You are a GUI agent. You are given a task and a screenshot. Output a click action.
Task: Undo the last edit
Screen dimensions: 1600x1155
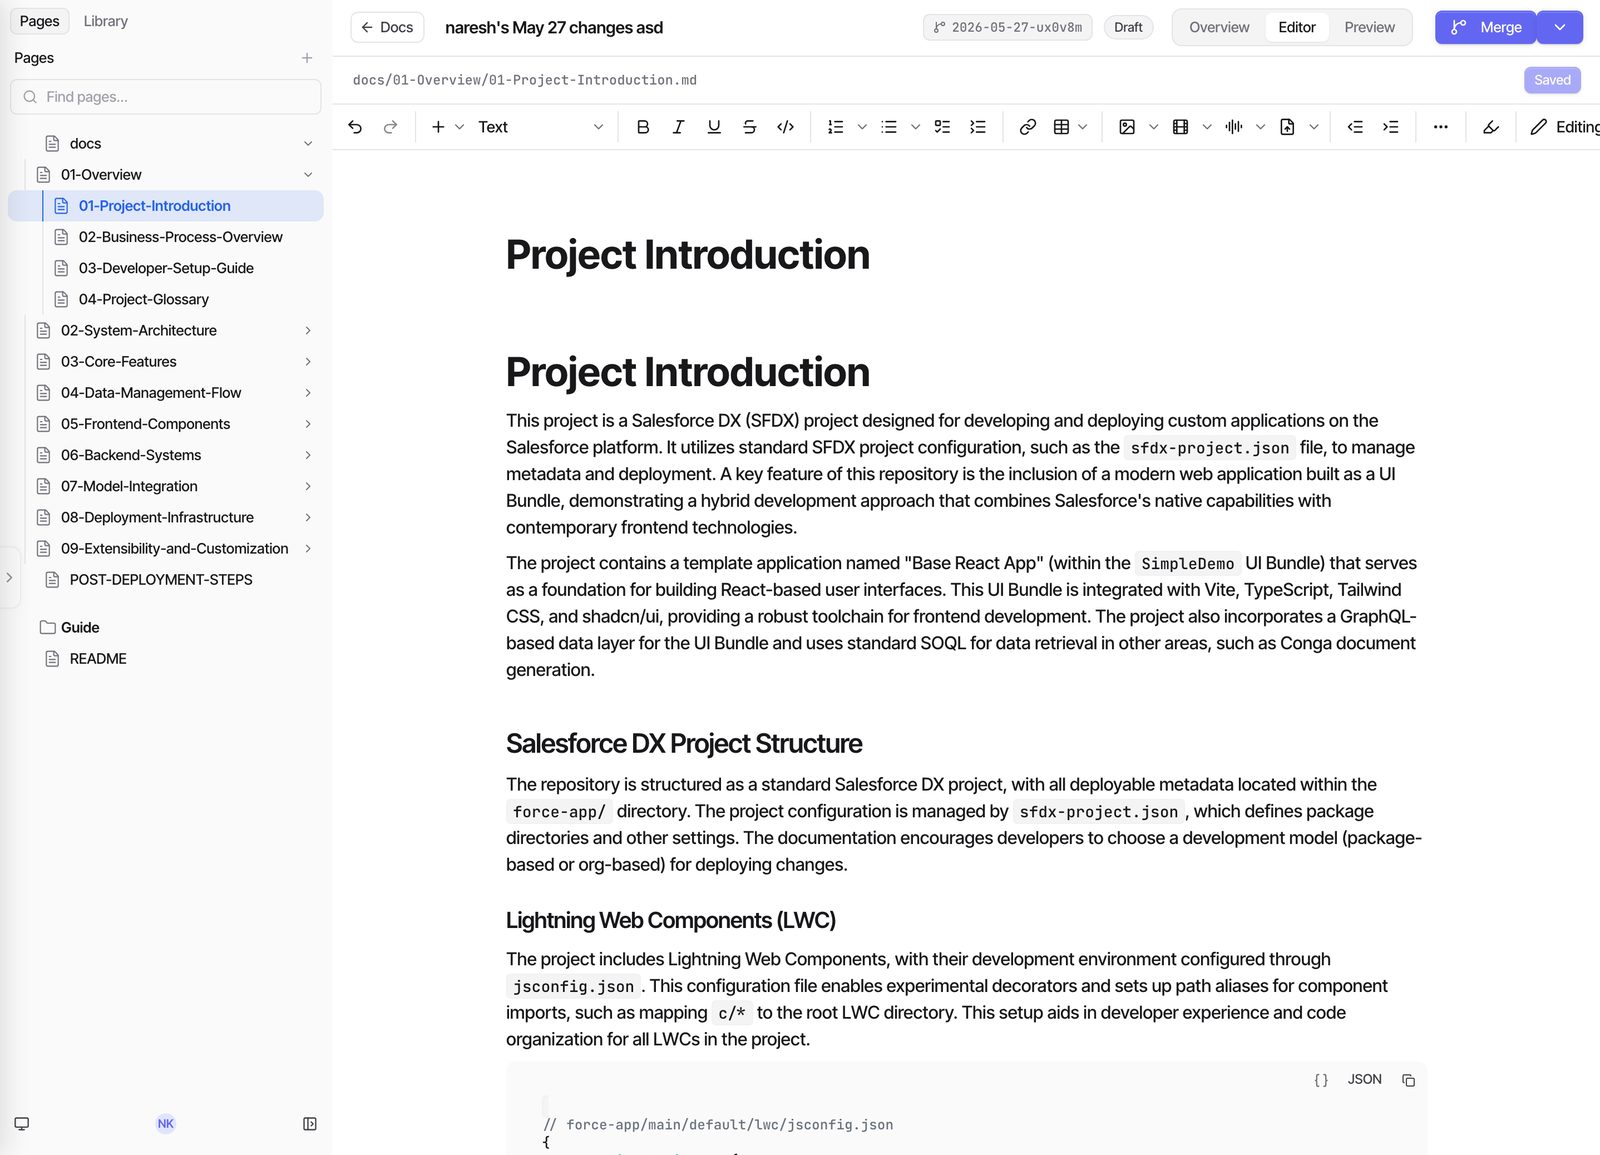[x=355, y=127]
